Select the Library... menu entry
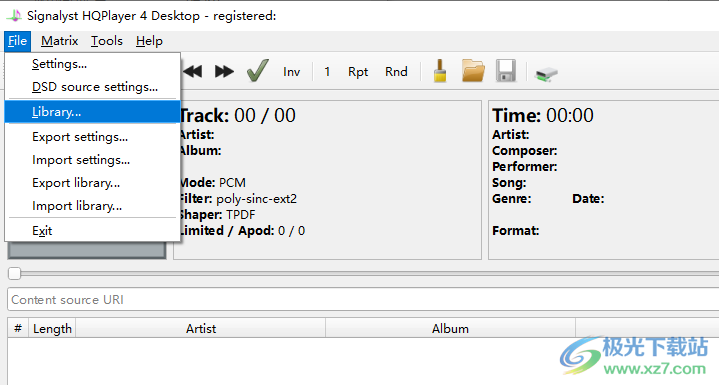Screen dimensions: 719x385 92,112
